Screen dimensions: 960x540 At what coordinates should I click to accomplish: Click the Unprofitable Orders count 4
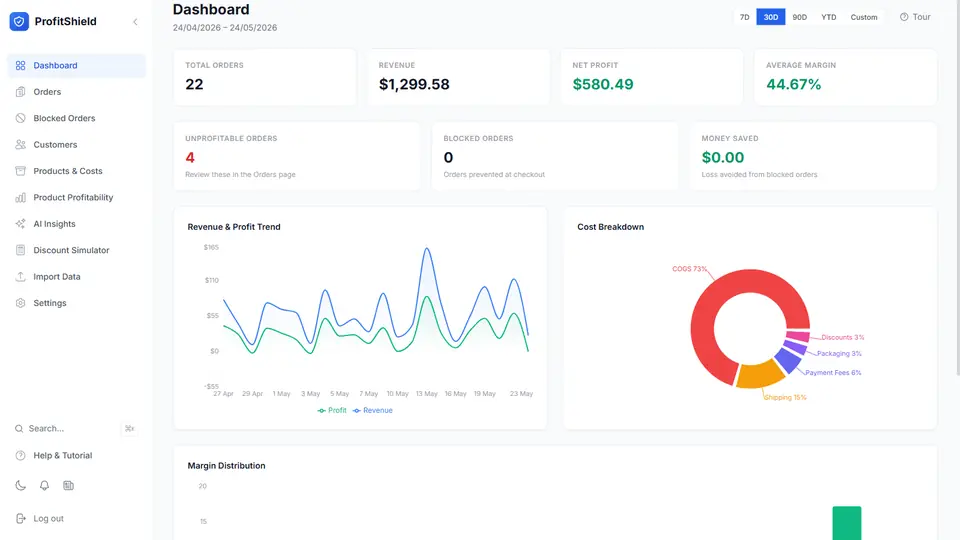pos(190,158)
